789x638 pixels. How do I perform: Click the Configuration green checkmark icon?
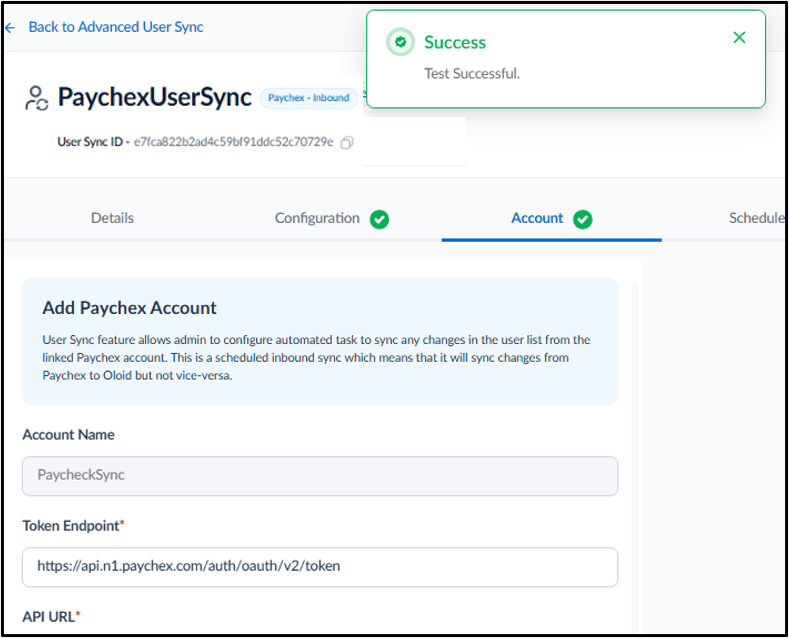click(379, 219)
